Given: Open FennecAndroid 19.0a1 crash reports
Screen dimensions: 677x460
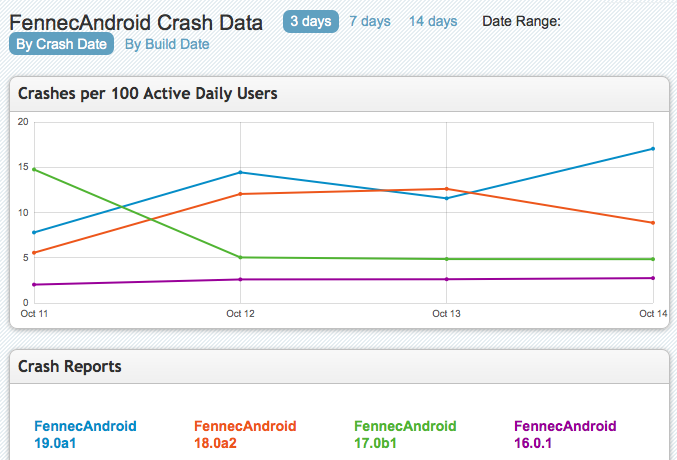Looking at the screenshot, I should coord(85,433).
